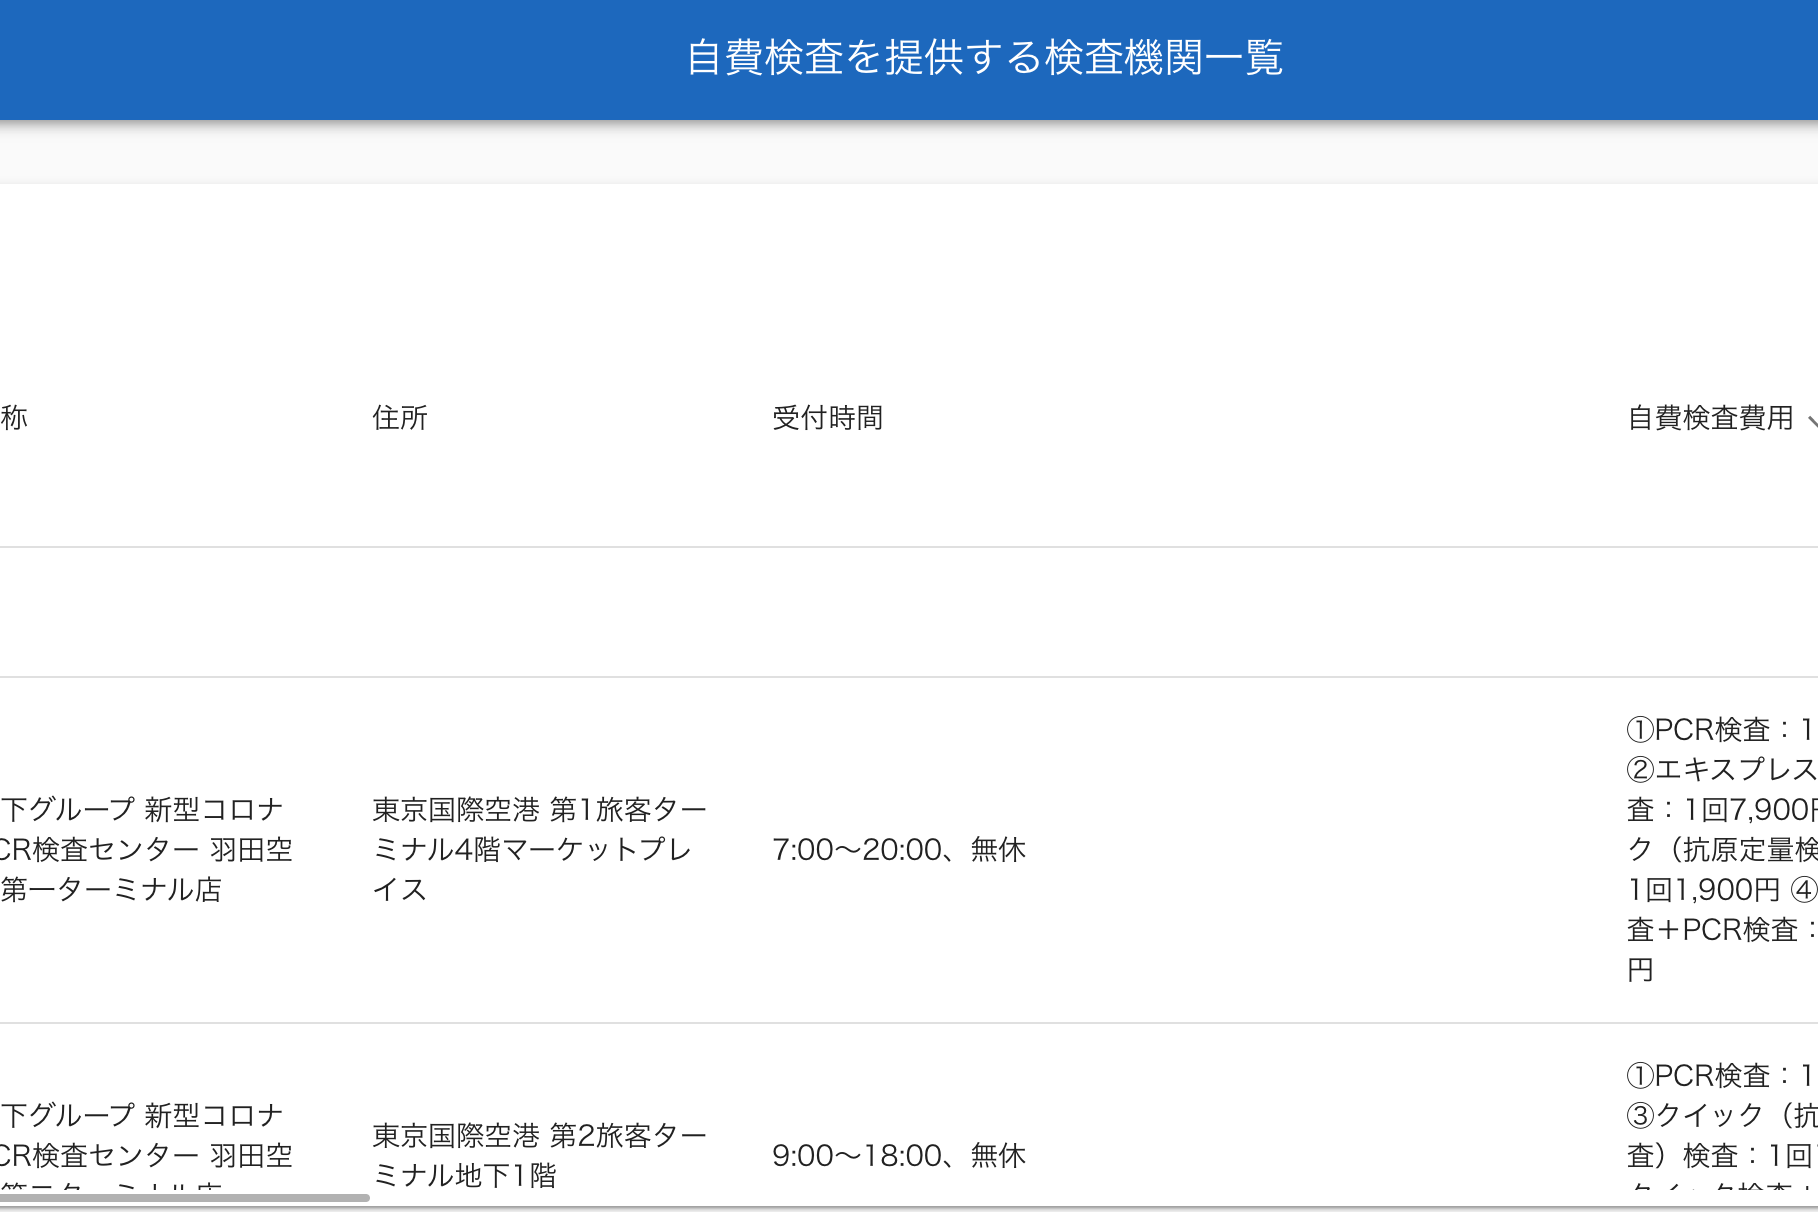Select the hours cell 9:00〜18:00、無休
1818x1212 pixels.
(899, 1156)
